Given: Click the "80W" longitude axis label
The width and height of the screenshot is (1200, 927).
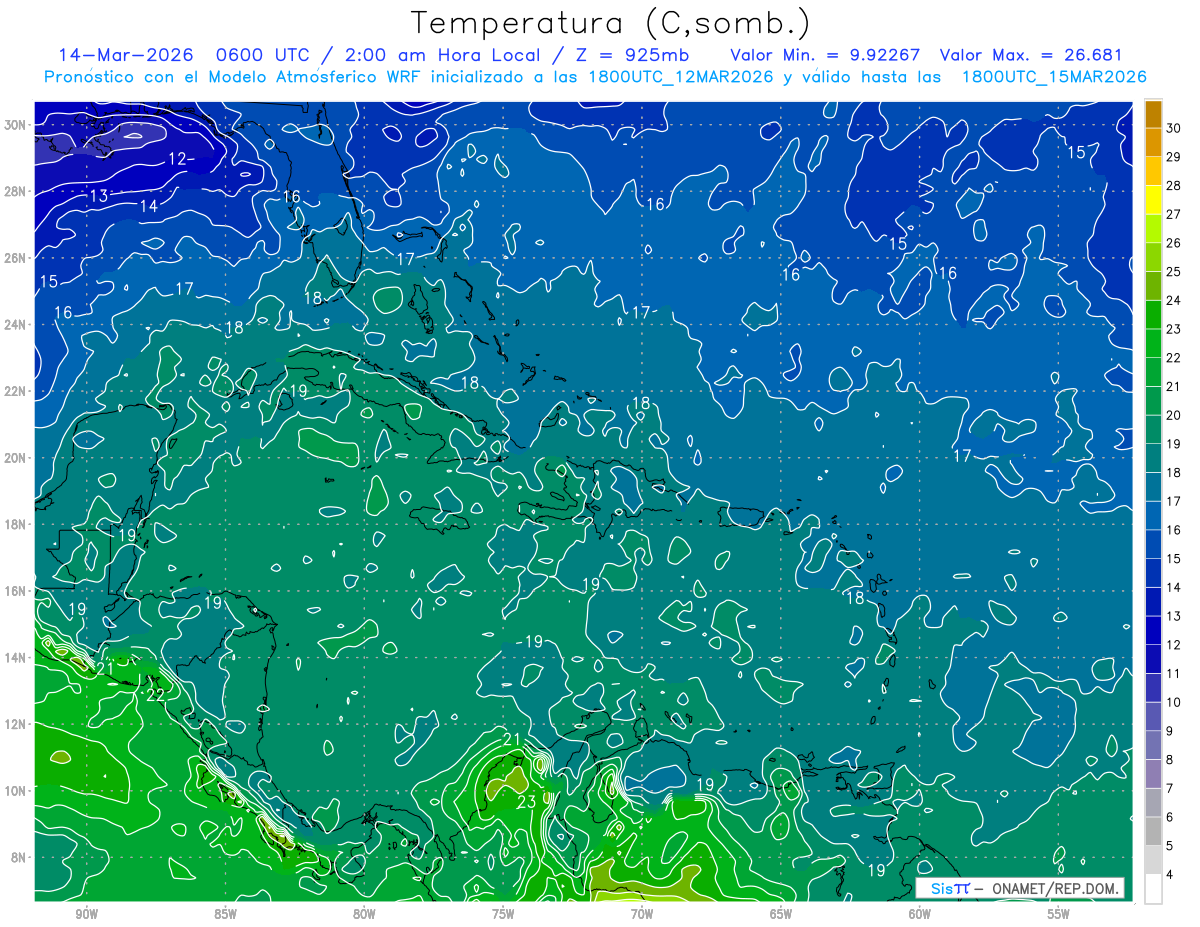Looking at the screenshot, I should [364, 914].
